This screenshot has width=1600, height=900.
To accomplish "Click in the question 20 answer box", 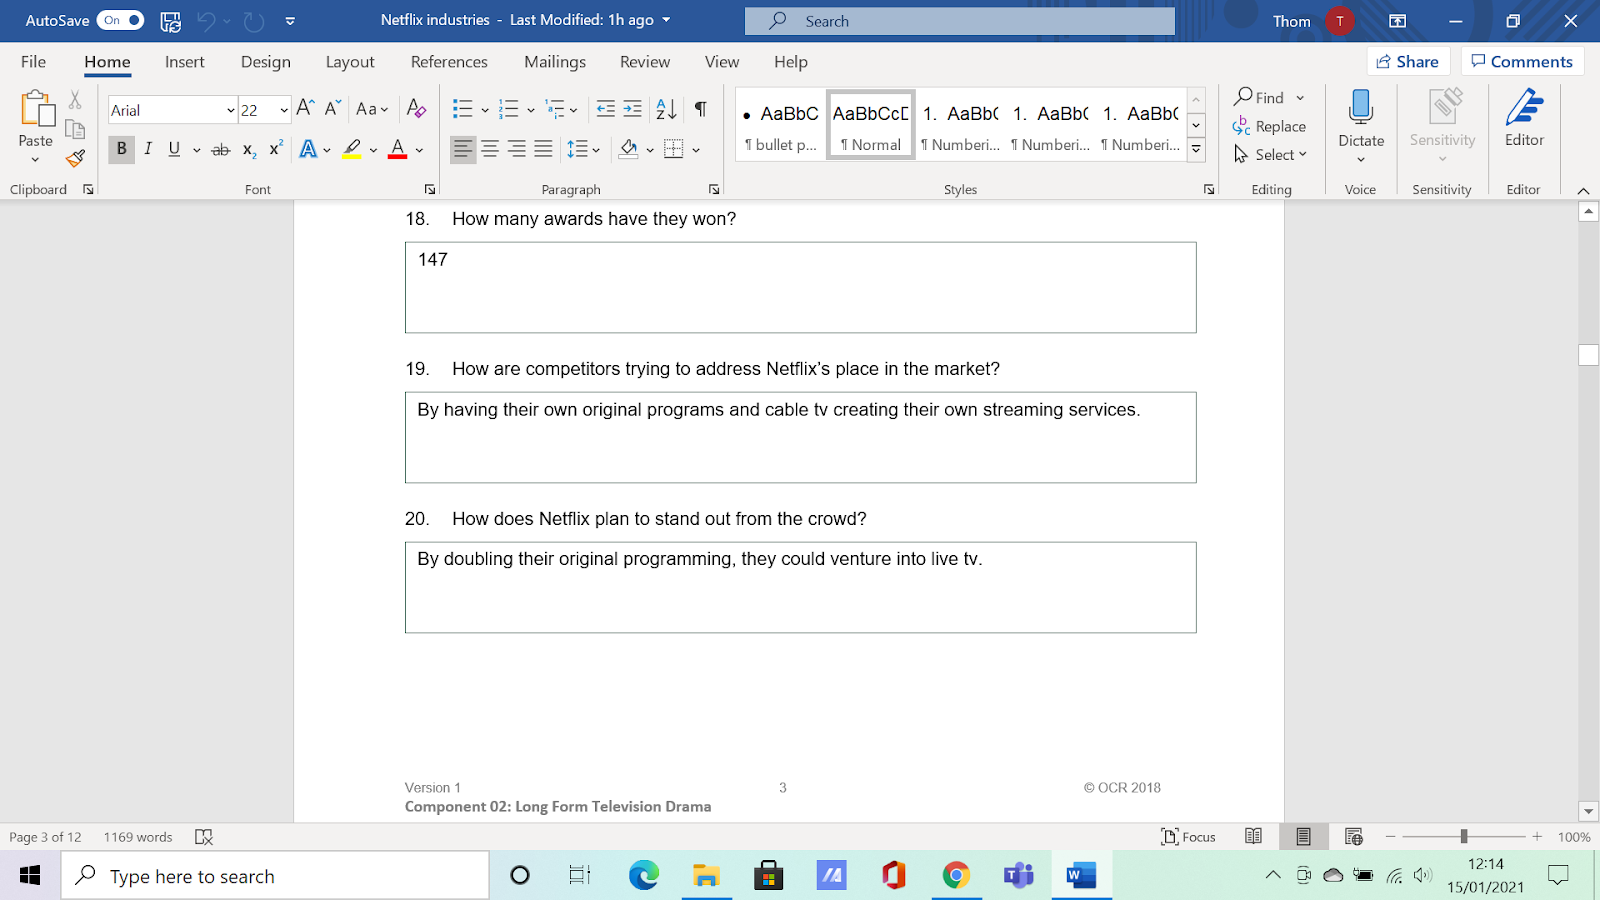I will [x=800, y=587].
